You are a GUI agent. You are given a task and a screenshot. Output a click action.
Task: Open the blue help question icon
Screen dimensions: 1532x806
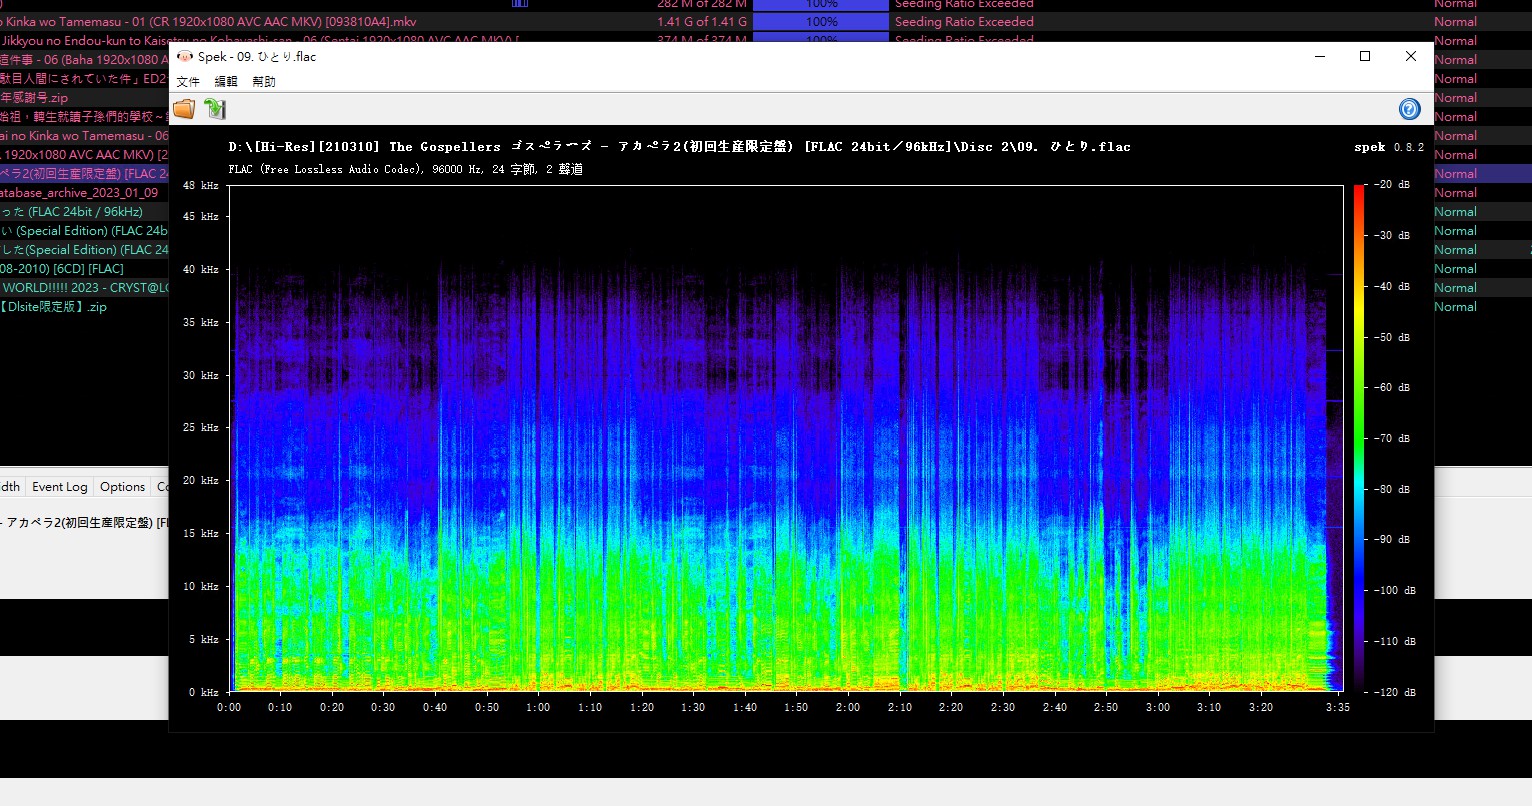pyautogui.click(x=1409, y=109)
